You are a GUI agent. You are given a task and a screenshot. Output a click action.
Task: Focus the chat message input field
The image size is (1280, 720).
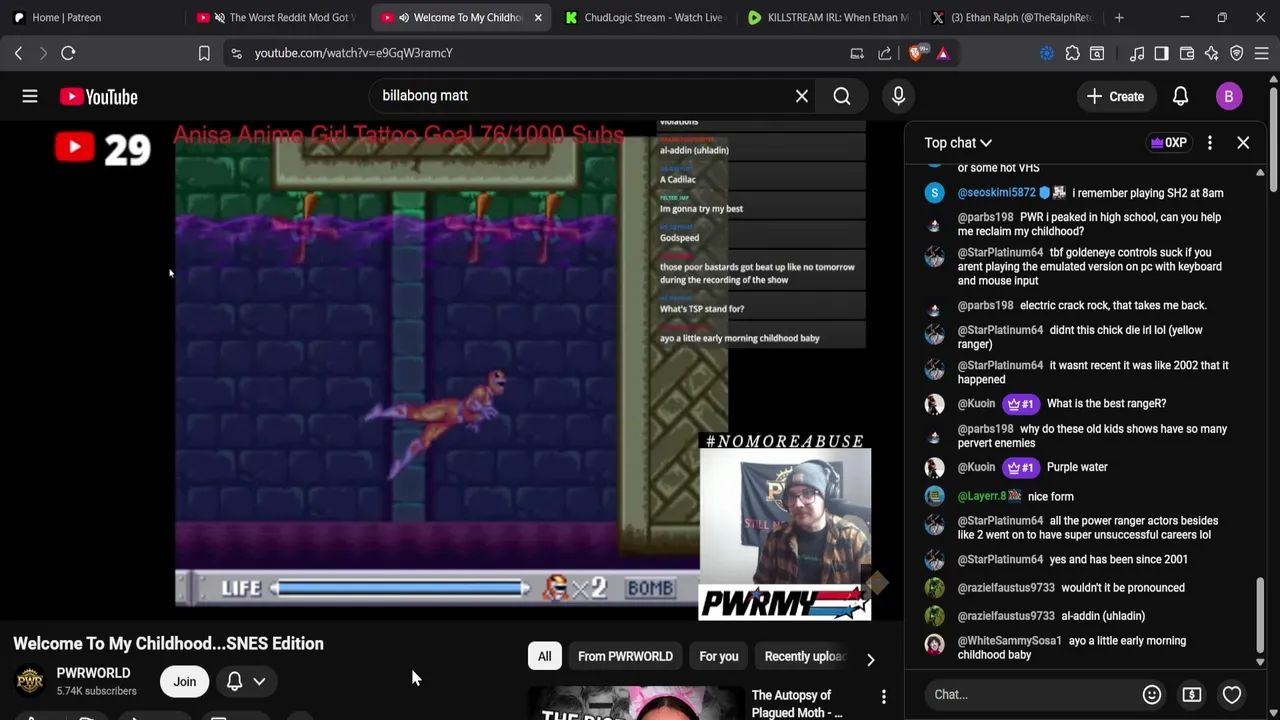pos(1030,694)
